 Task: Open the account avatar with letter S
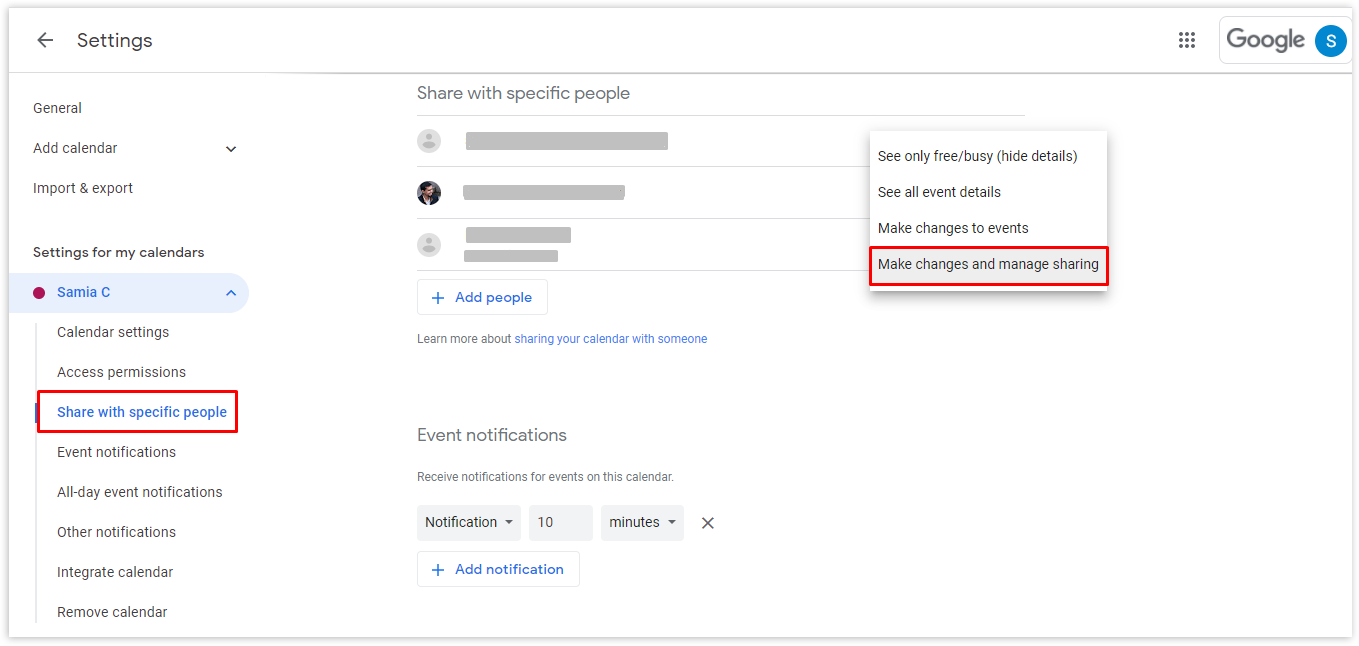pyautogui.click(x=1330, y=40)
